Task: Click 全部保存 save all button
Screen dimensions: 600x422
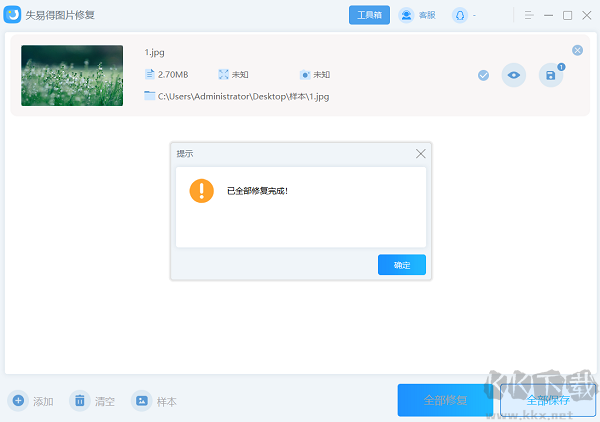Action: (x=548, y=400)
